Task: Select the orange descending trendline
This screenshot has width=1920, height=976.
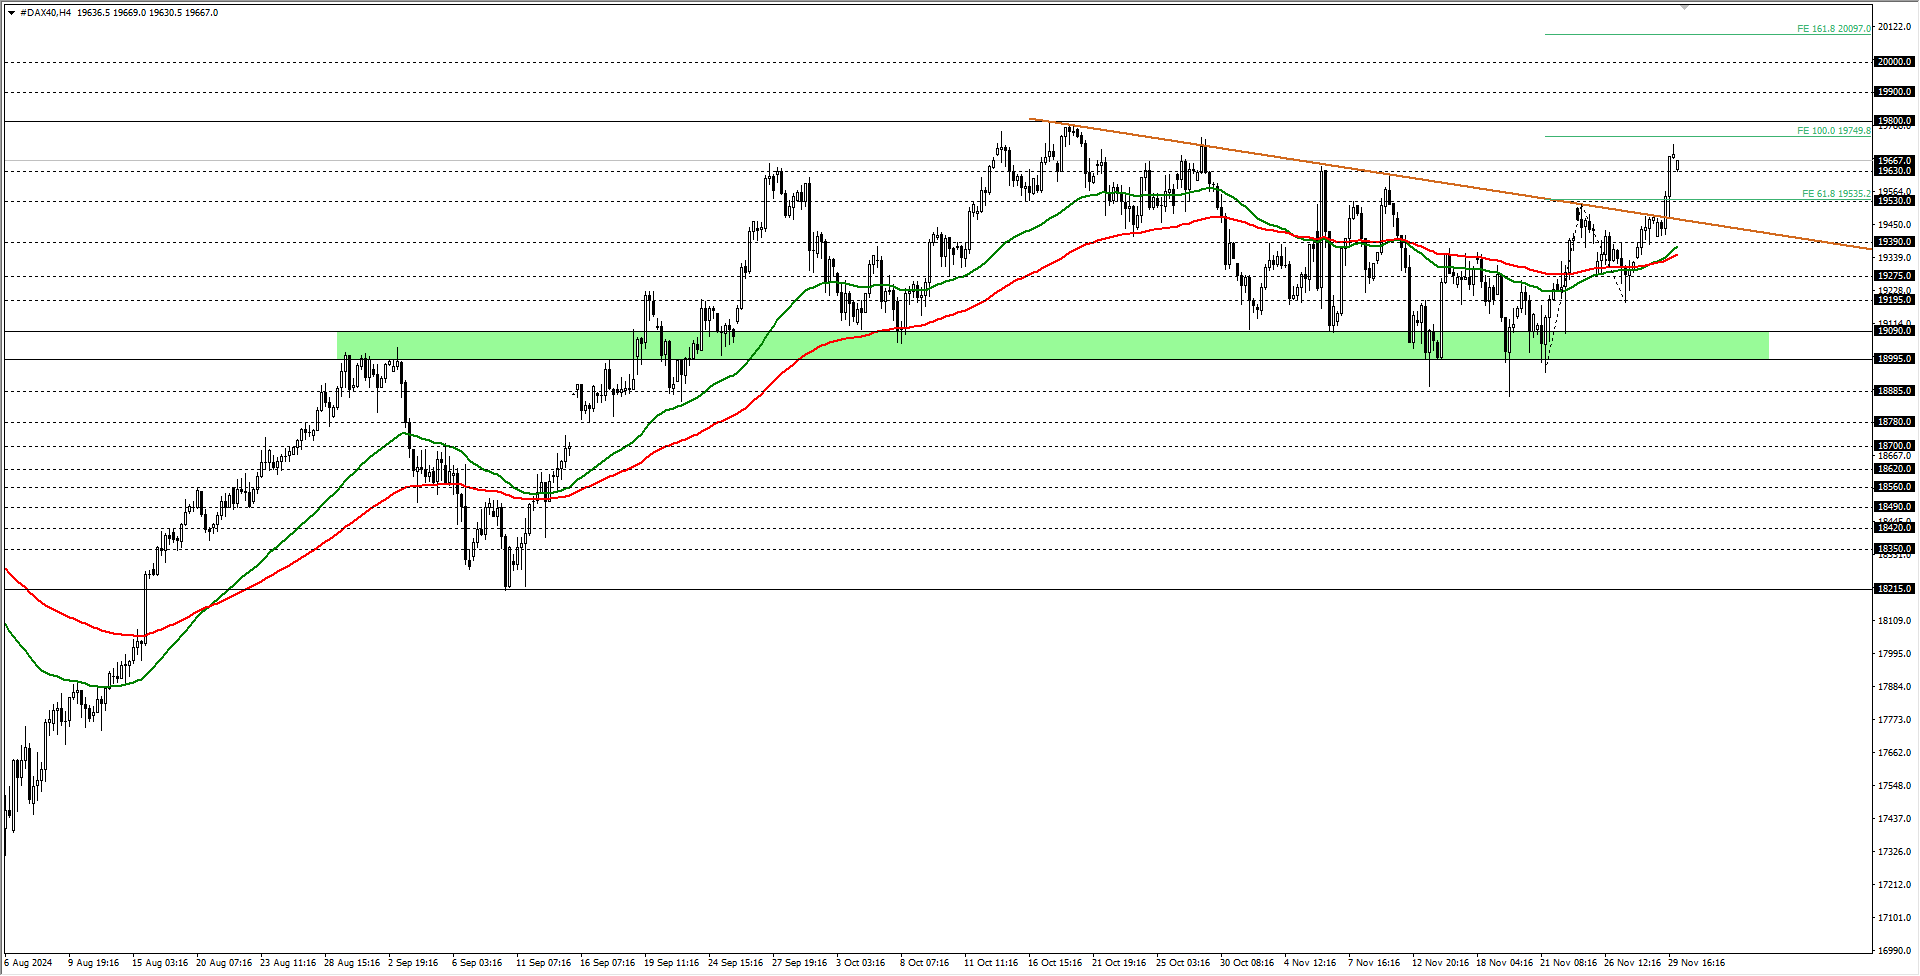Action: coord(1450,184)
